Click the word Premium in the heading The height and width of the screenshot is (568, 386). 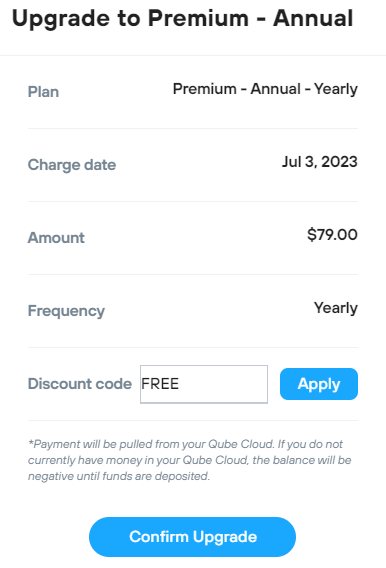(x=198, y=18)
